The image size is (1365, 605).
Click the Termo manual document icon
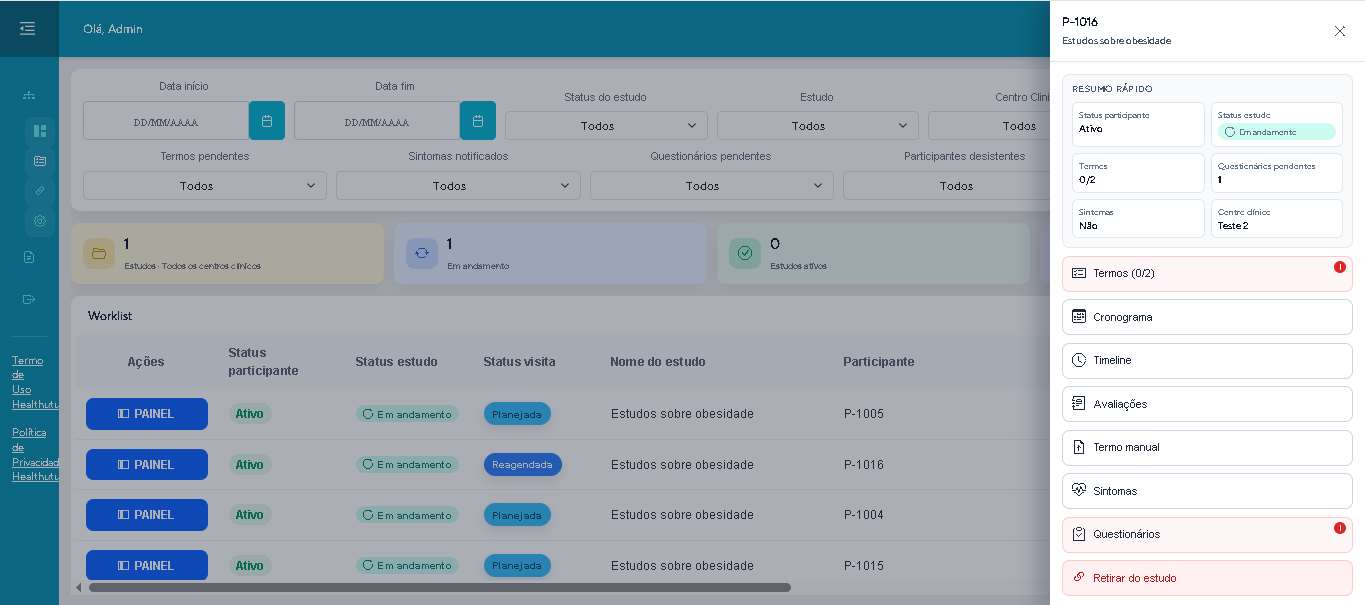click(1079, 447)
